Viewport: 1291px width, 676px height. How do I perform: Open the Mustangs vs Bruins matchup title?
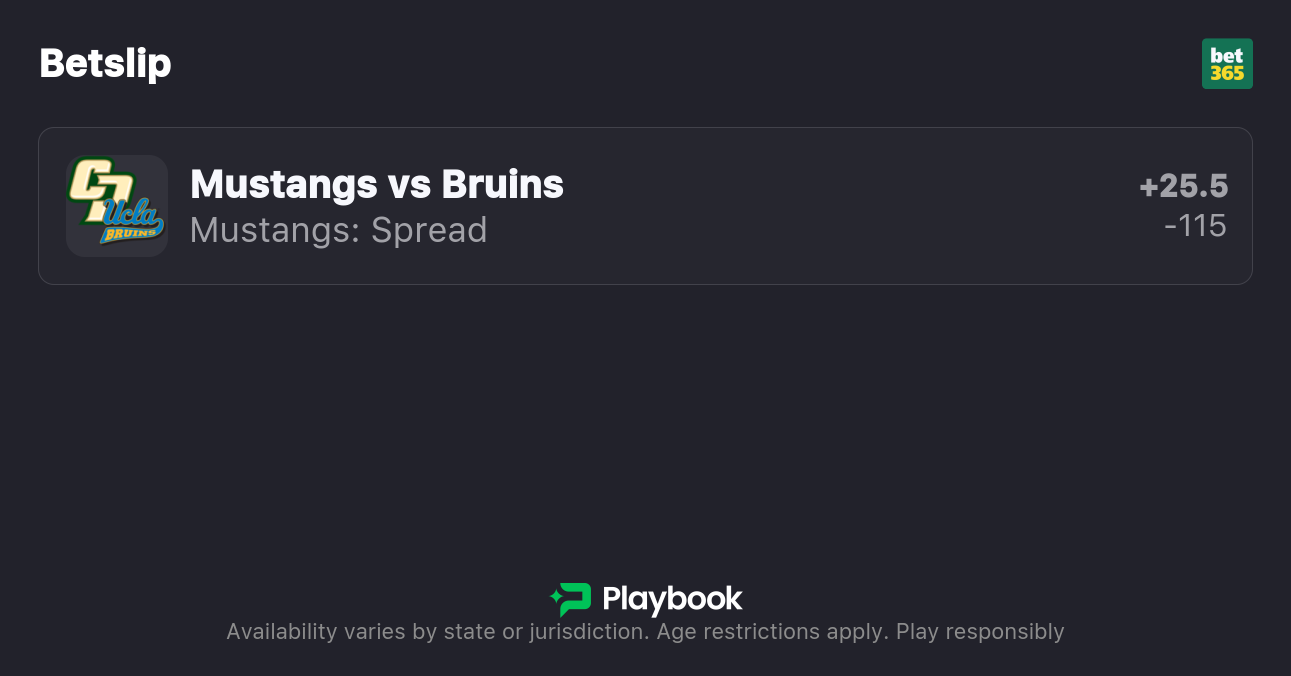click(376, 184)
